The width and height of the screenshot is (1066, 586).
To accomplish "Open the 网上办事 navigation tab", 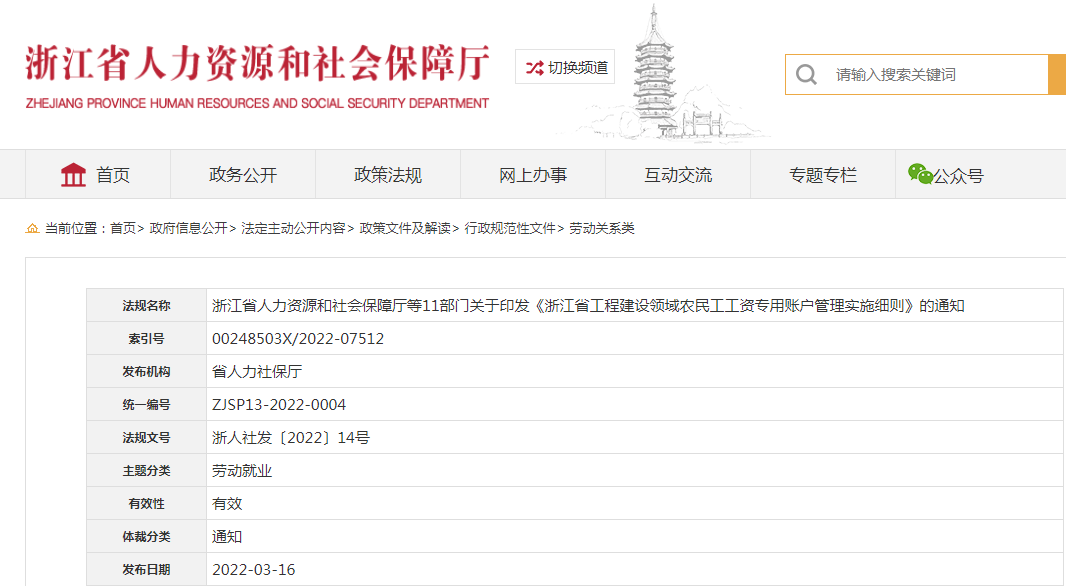I will (x=533, y=175).
